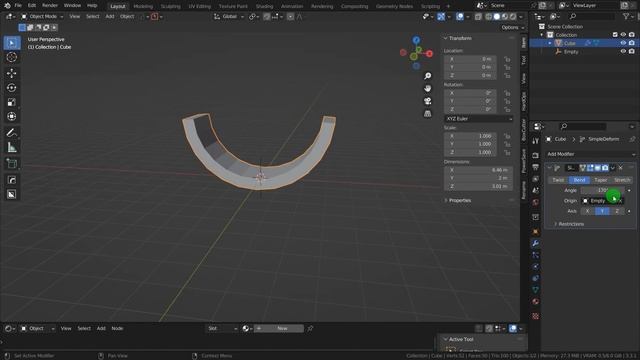Switch to the Shading workspace tab

tap(264, 6)
